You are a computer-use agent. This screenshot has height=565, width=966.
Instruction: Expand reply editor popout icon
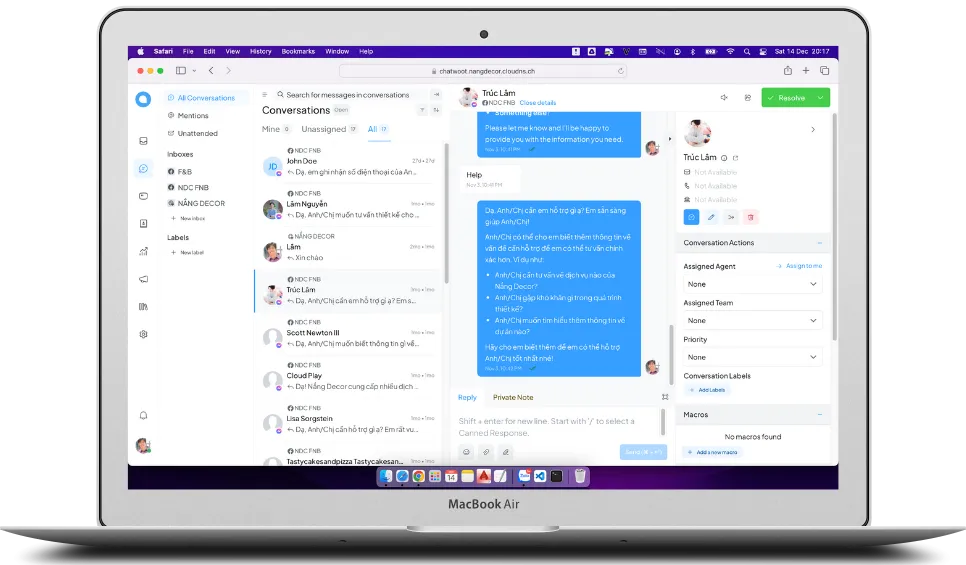point(665,397)
